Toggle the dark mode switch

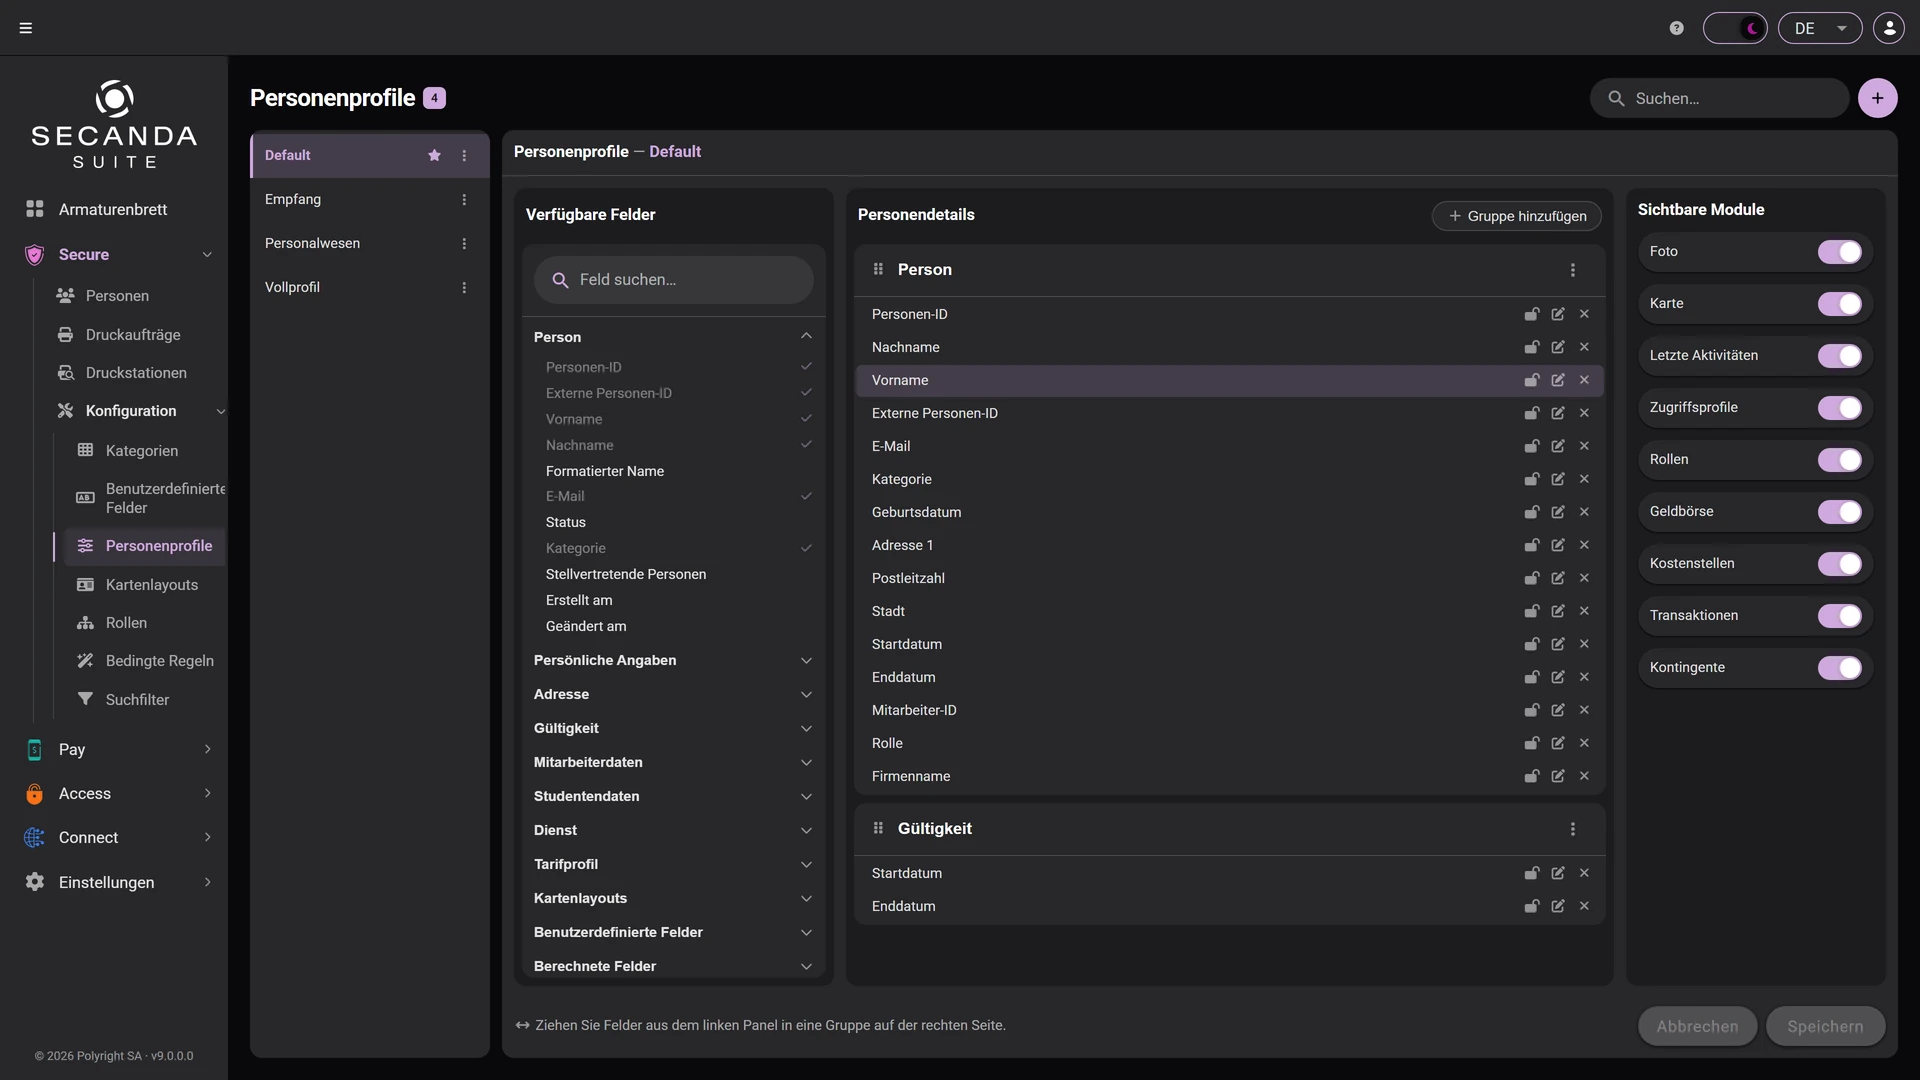pyautogui.click(x=1735, y=28)
